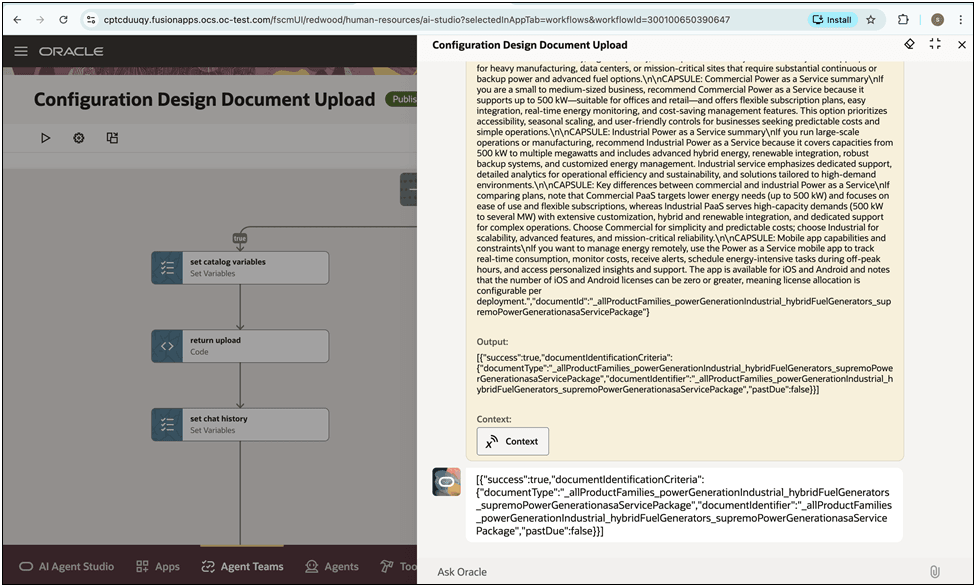Select the 'set catalog variables' node

pos(240,268)
